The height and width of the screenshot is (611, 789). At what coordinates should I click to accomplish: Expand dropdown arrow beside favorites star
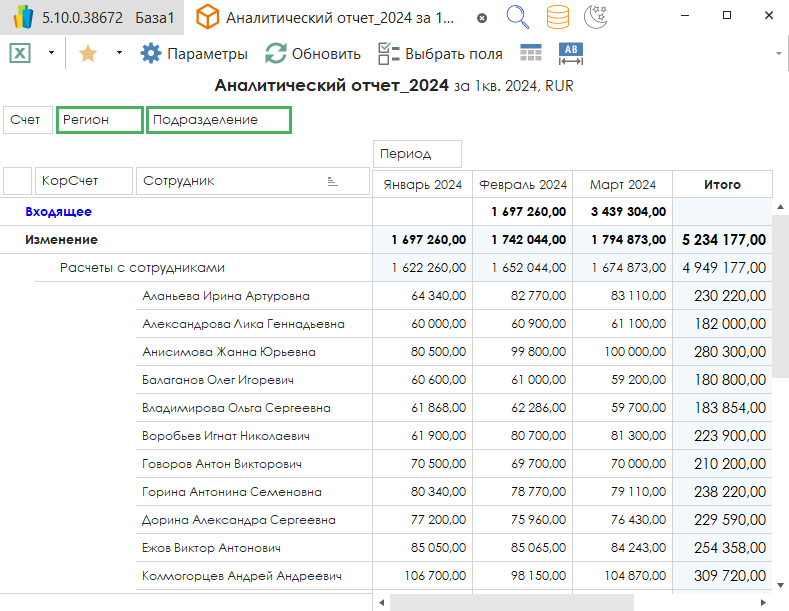(119, 54)
